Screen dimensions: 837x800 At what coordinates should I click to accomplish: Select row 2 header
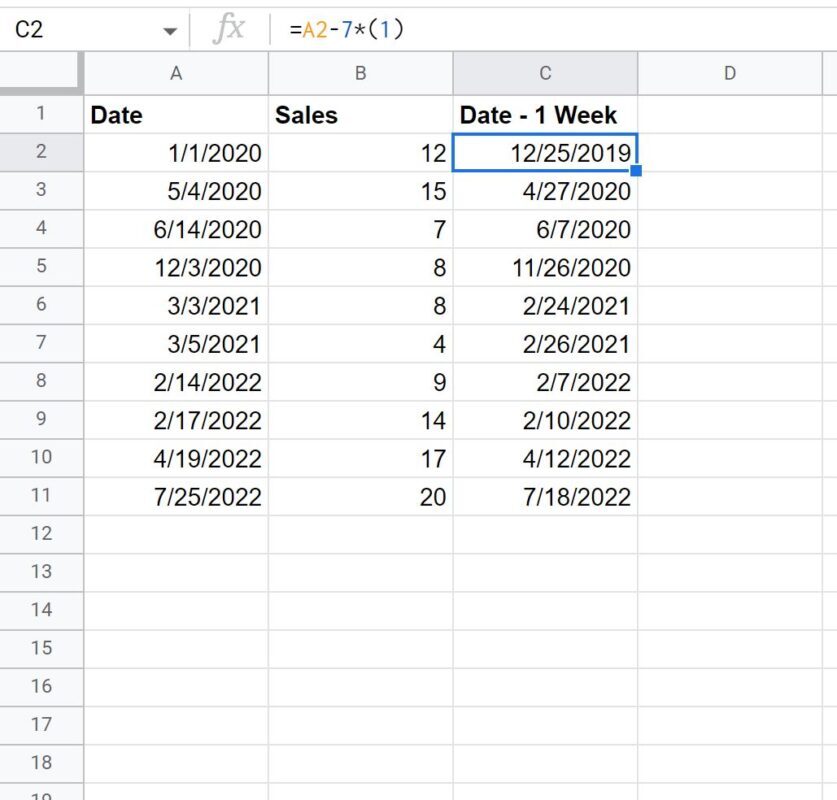[41, 153]
